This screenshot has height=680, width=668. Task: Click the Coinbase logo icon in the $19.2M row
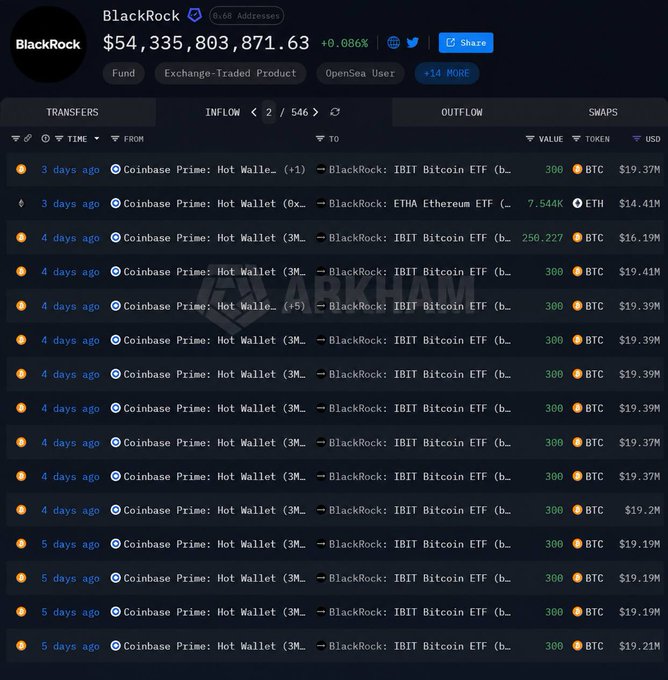click(115, 510)
